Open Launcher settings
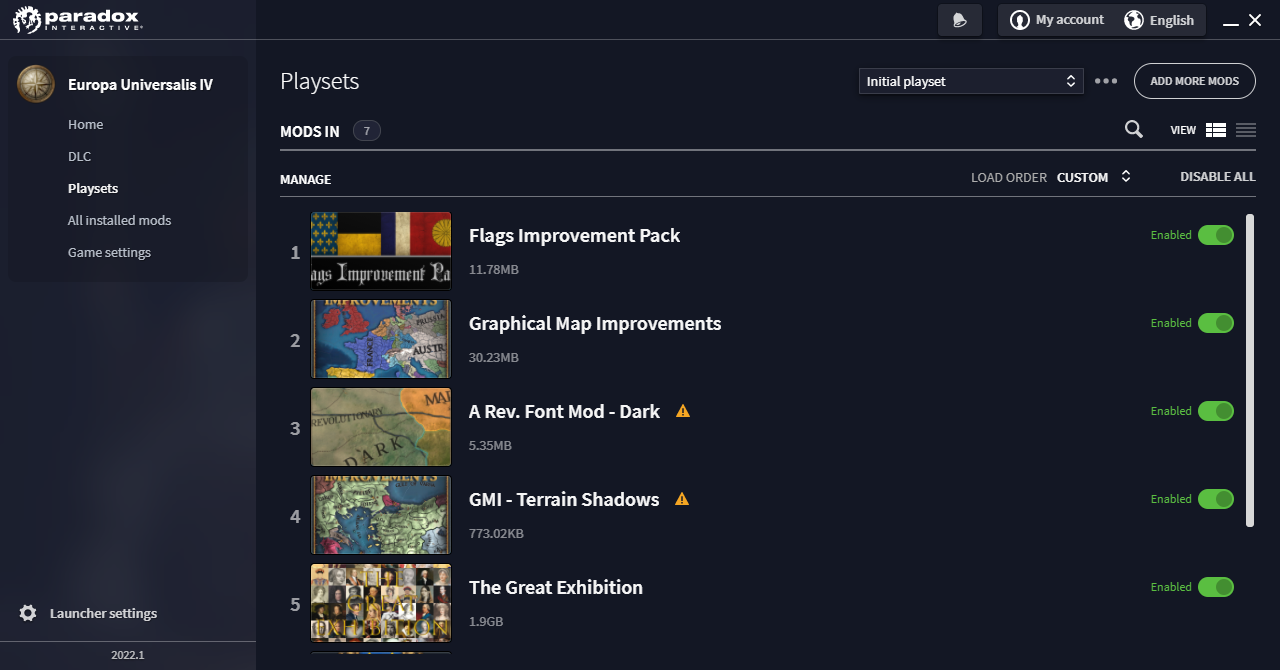The height and width of the screenshot is (670, 1280). [104, 613]
